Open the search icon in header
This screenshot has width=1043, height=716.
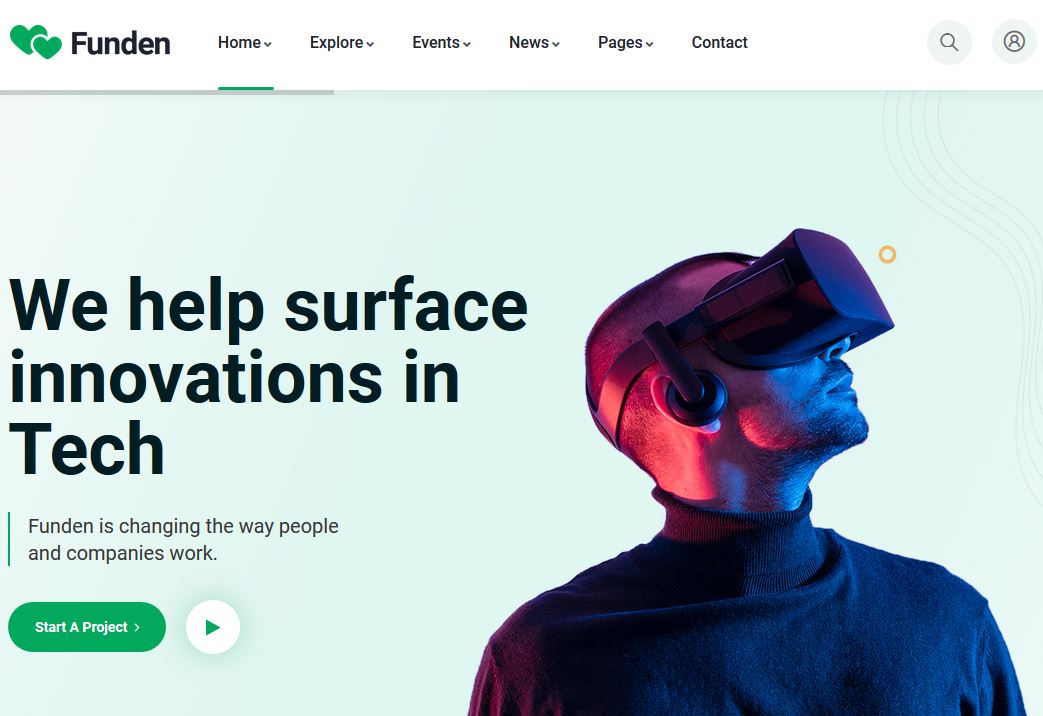pyautogui.click(x=949, y=43)
